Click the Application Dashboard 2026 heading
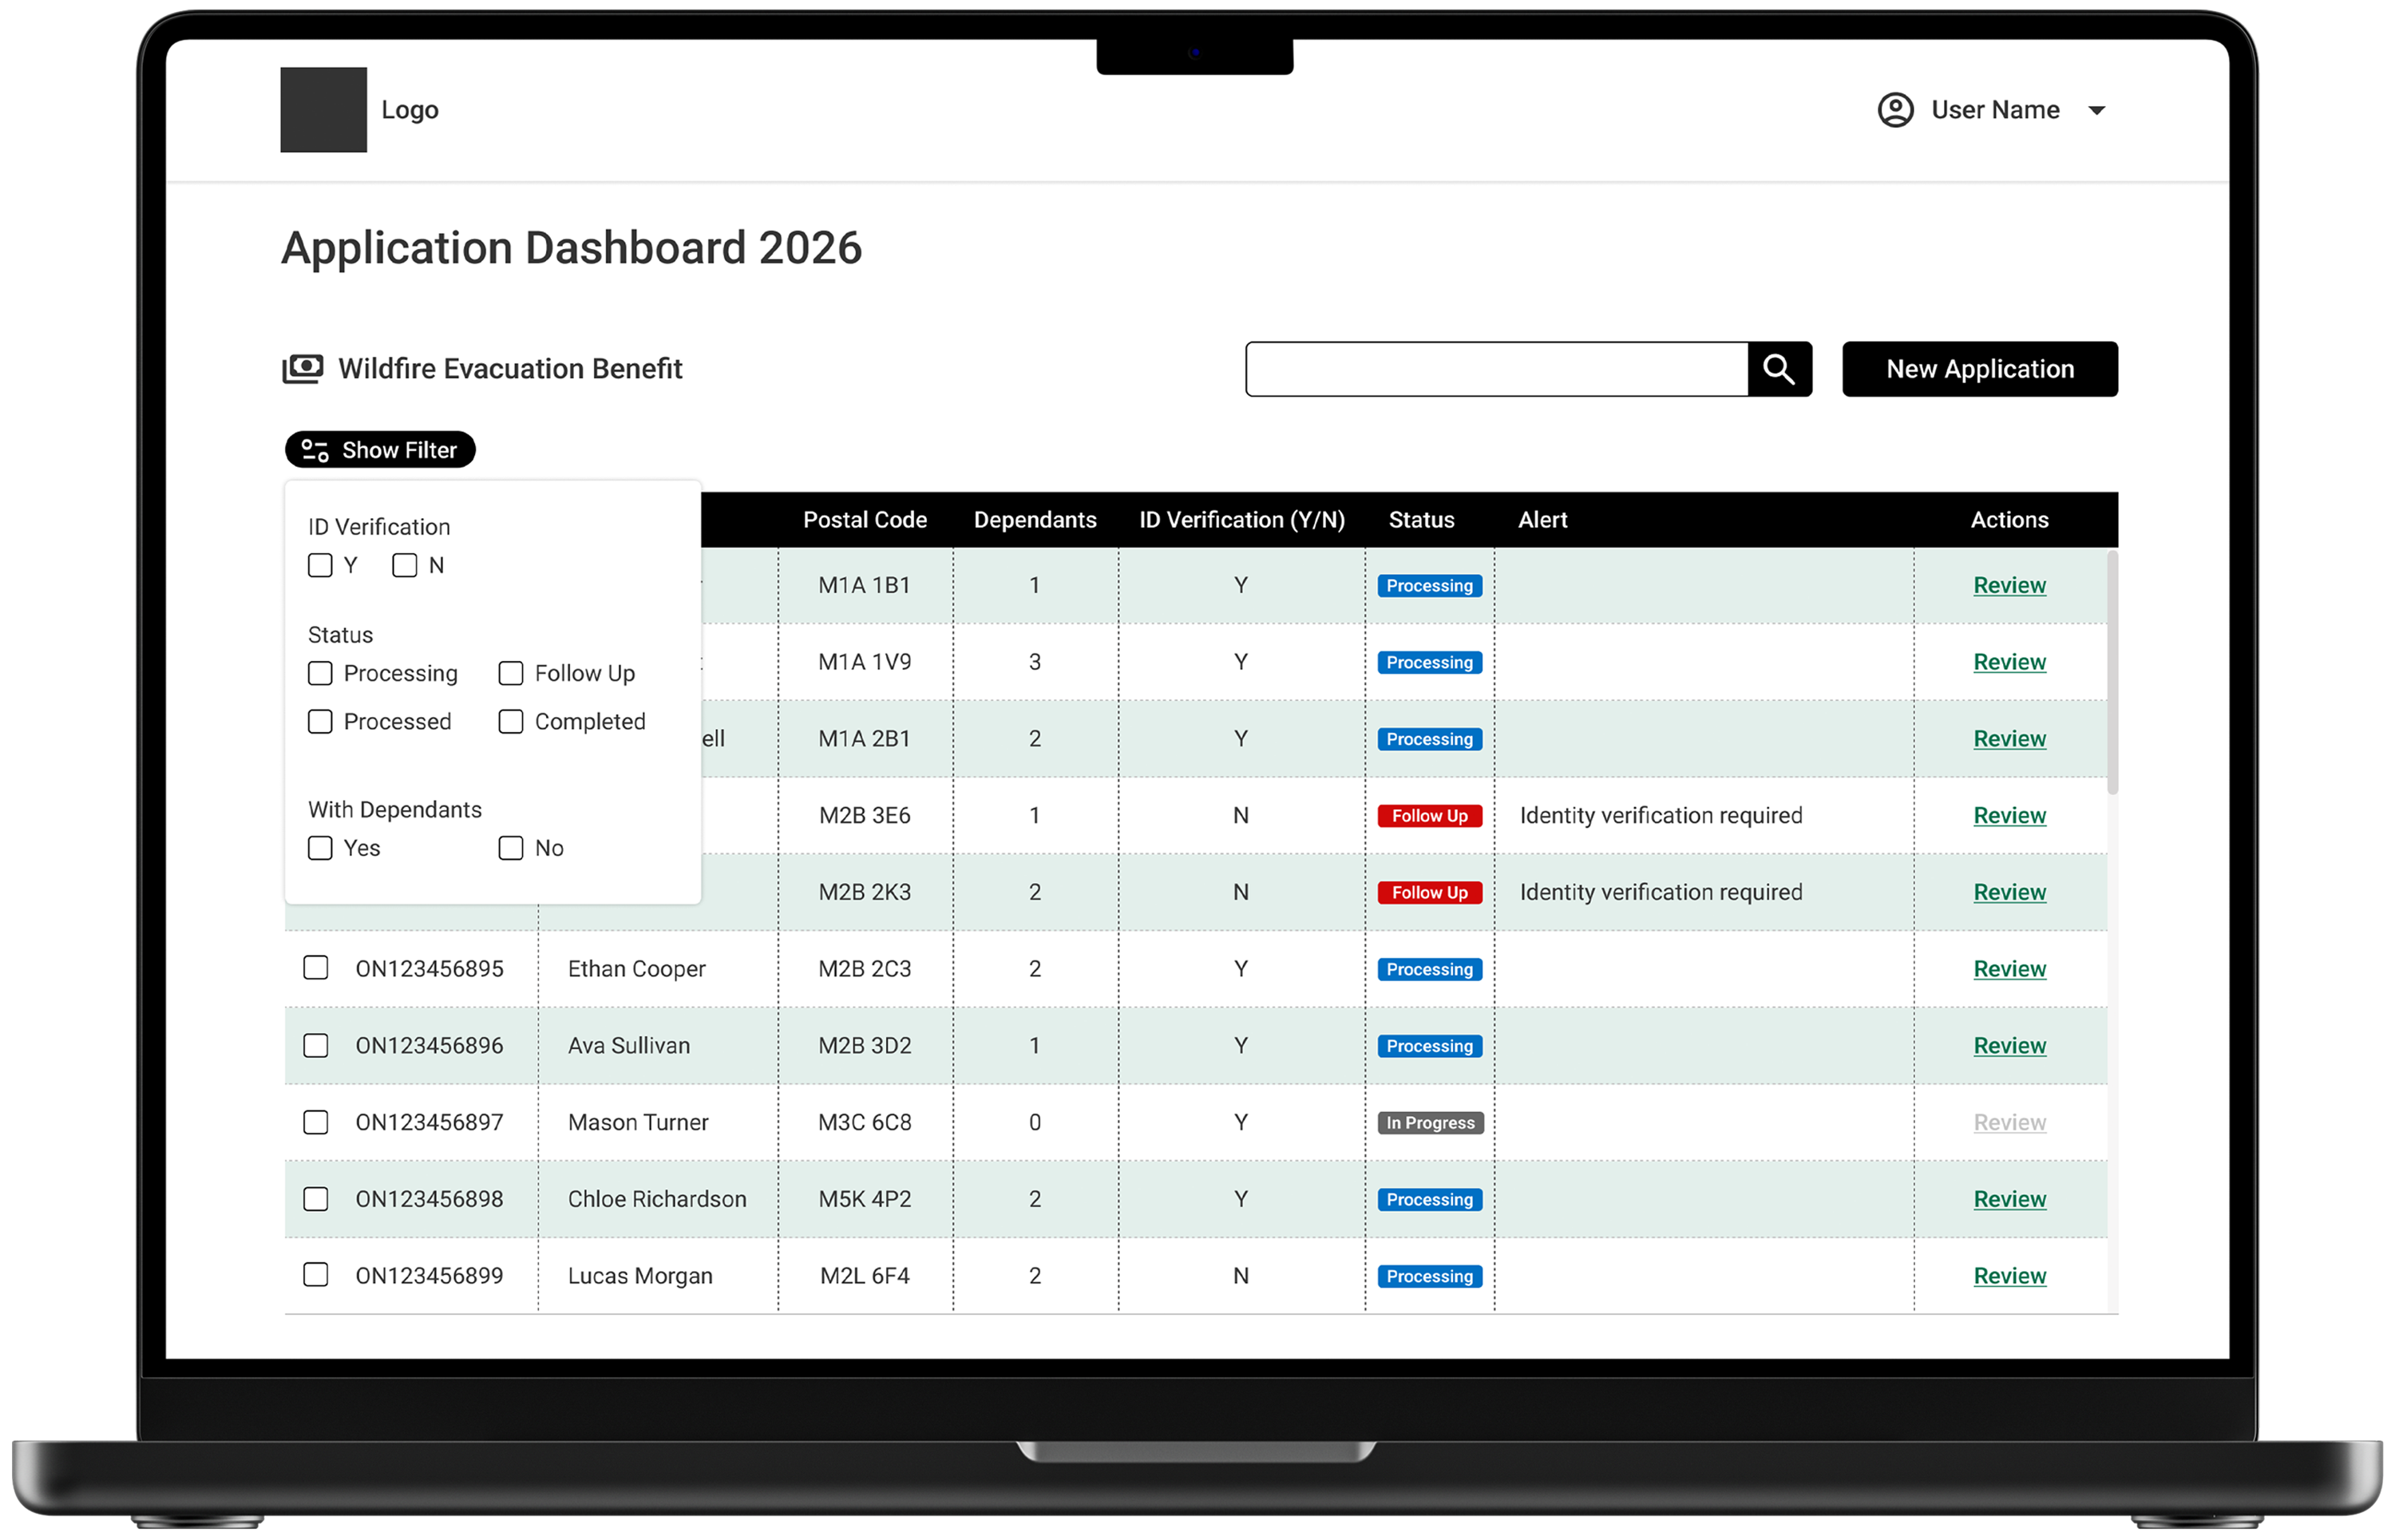 point(572,248)
